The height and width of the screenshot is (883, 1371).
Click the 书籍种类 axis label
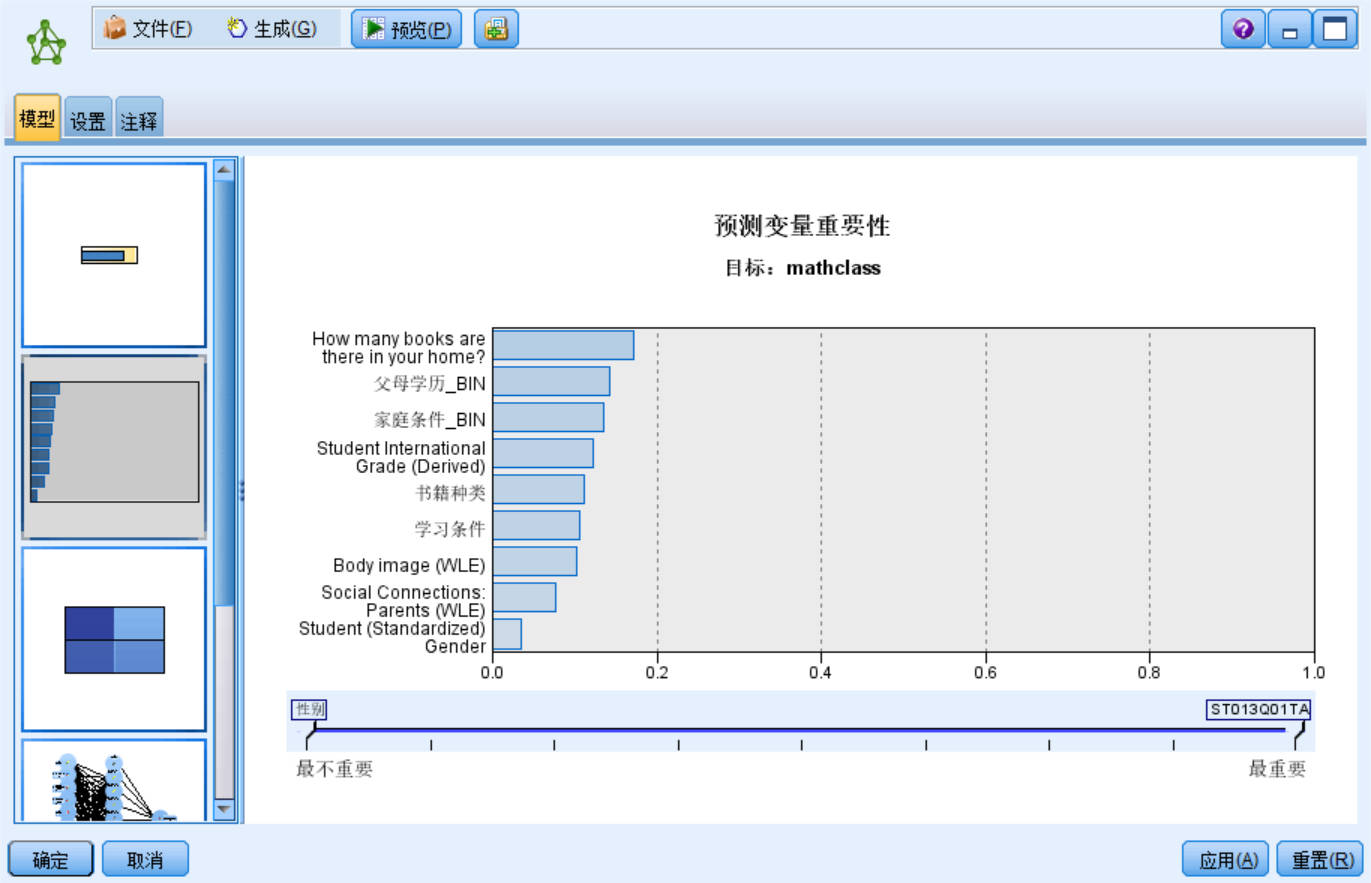click(x=450, y=493)
